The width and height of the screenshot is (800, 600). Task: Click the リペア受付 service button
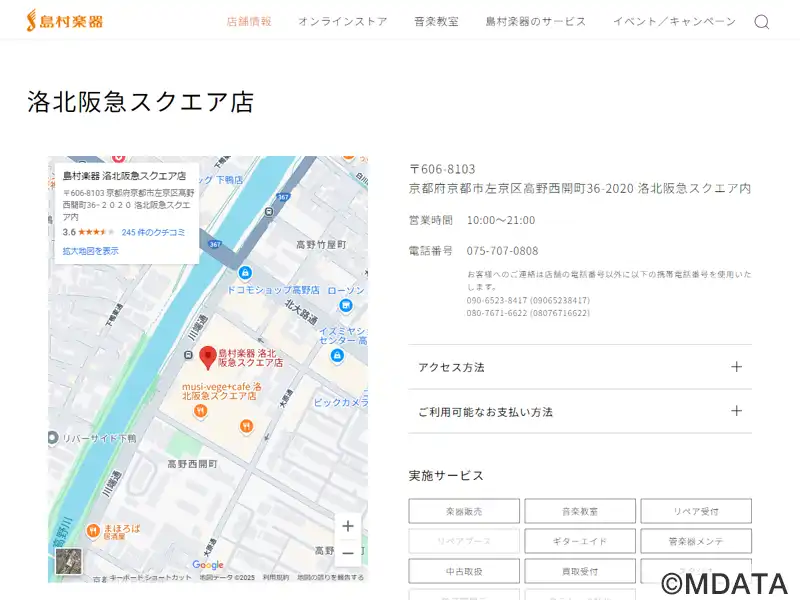point(696,511)
